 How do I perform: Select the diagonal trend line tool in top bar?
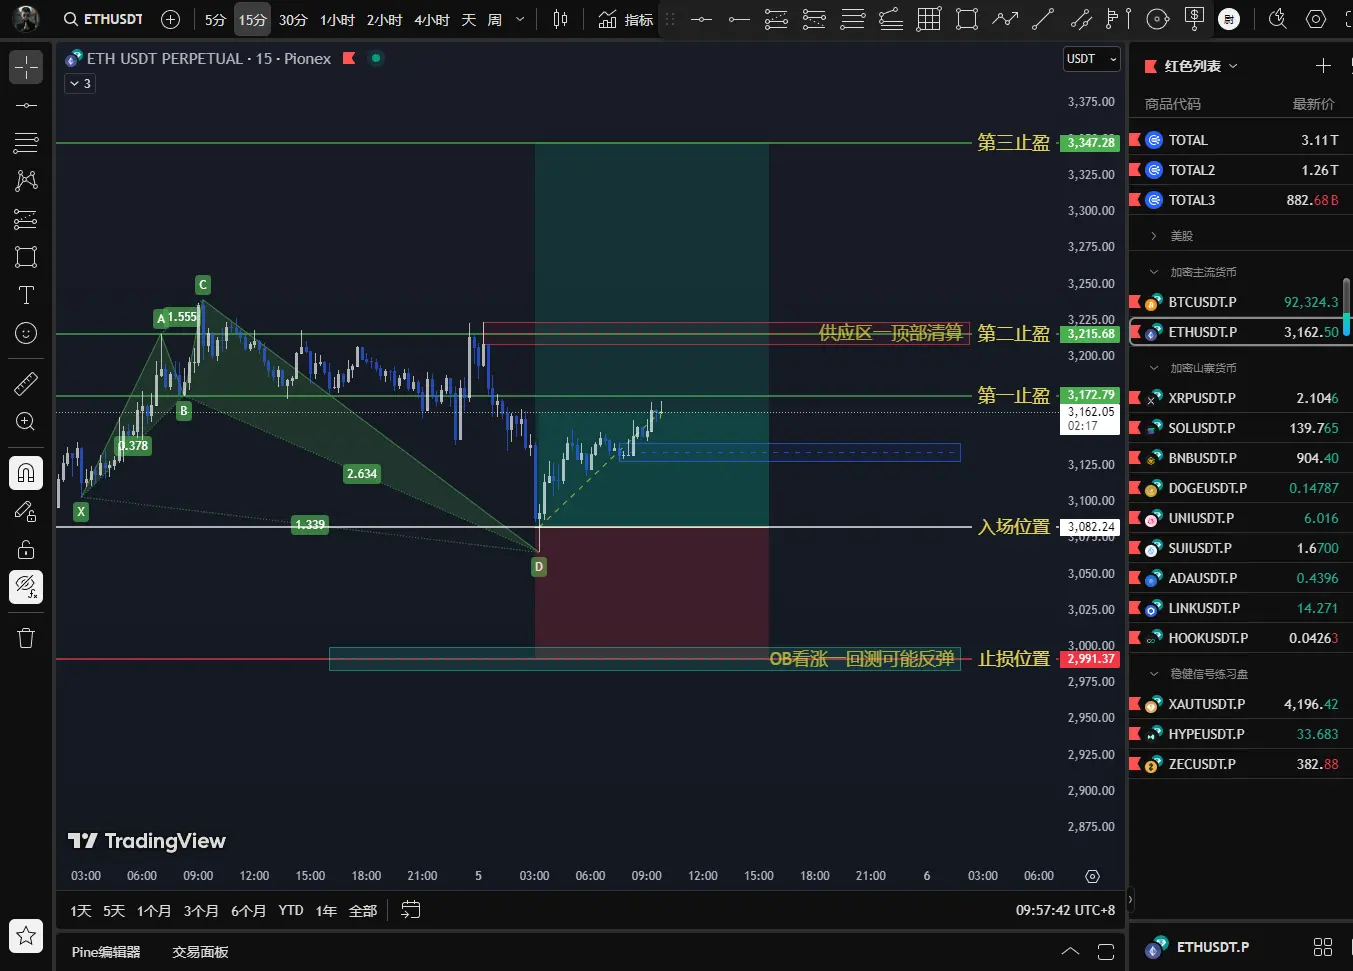[1043, 19]
